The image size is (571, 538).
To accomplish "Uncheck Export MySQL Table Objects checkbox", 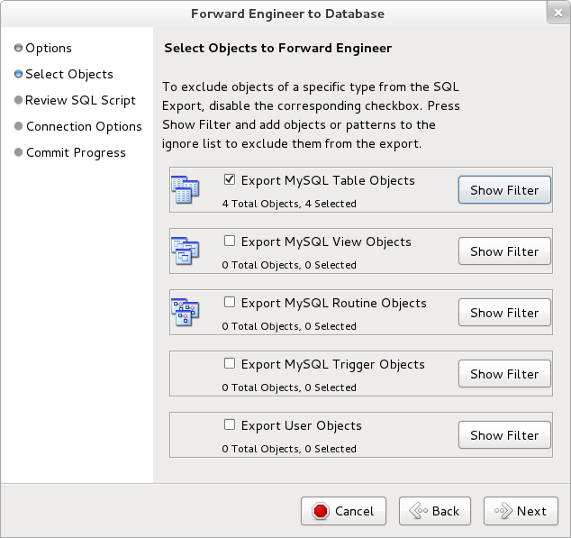I will point(229,180).
